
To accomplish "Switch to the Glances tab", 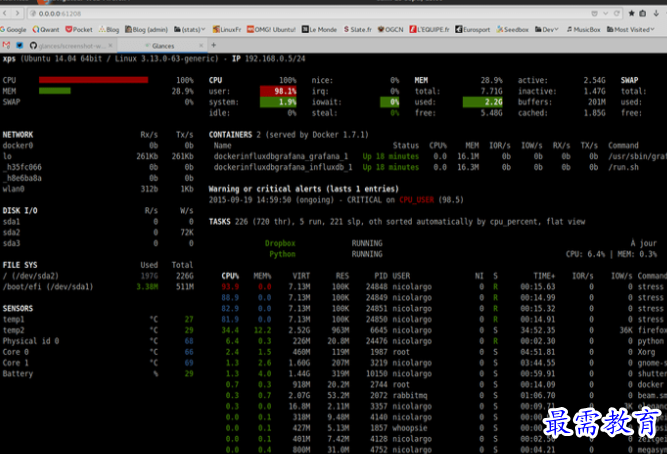I will [162, 46].
